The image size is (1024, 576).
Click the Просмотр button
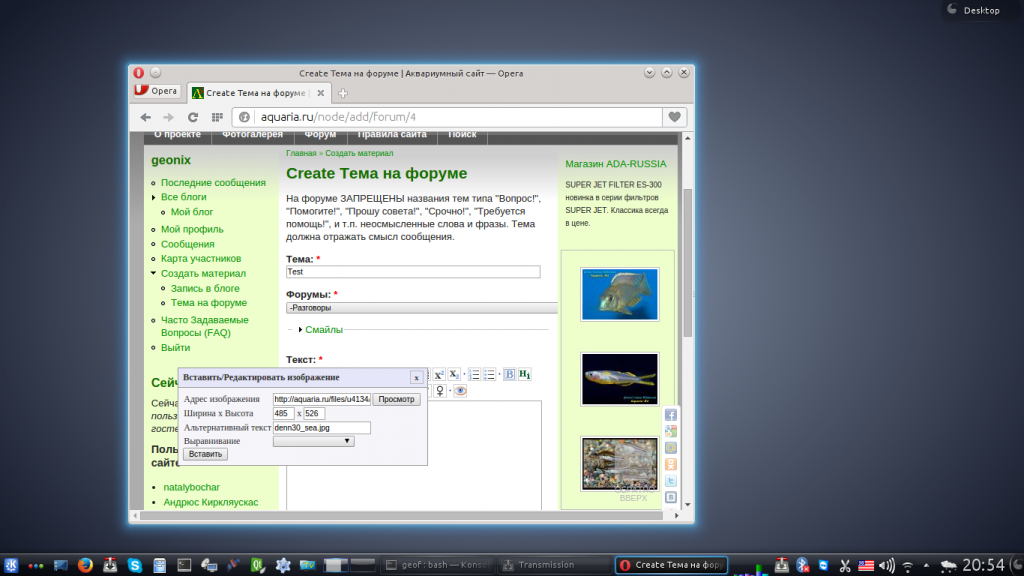pos(396,399)
